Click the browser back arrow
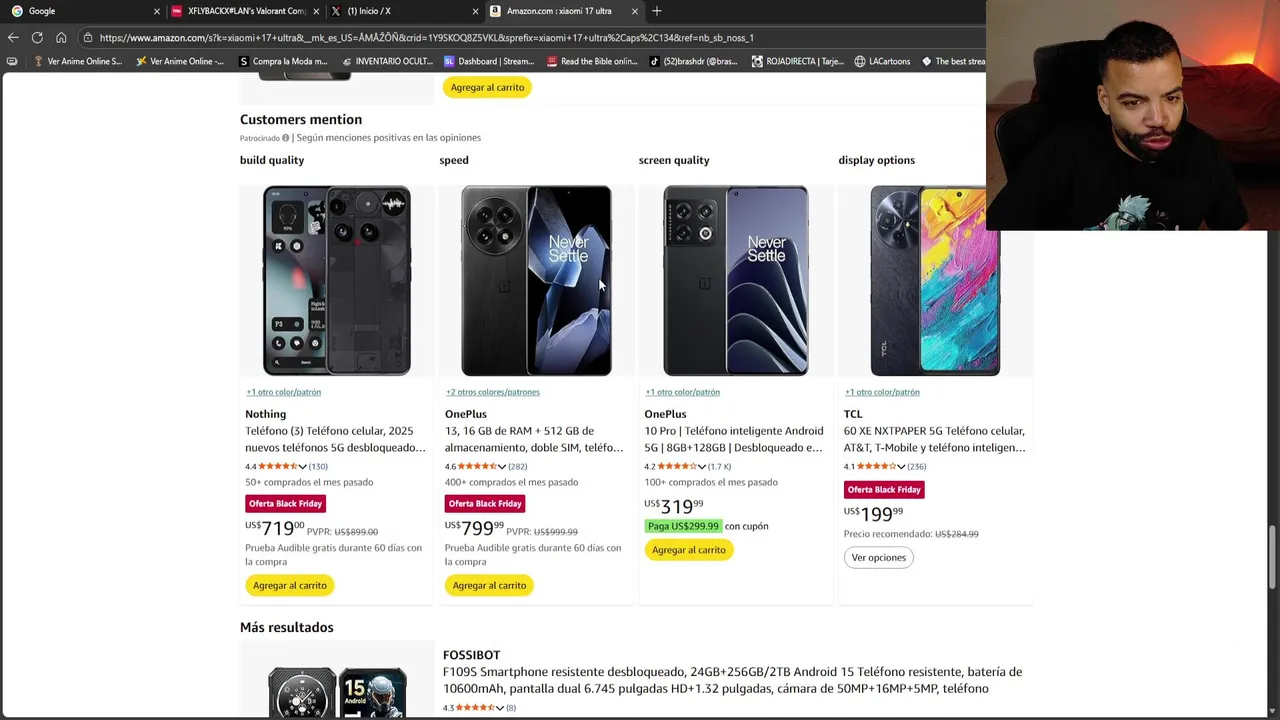The image size is (1280, 720). [x=13, y=38]
